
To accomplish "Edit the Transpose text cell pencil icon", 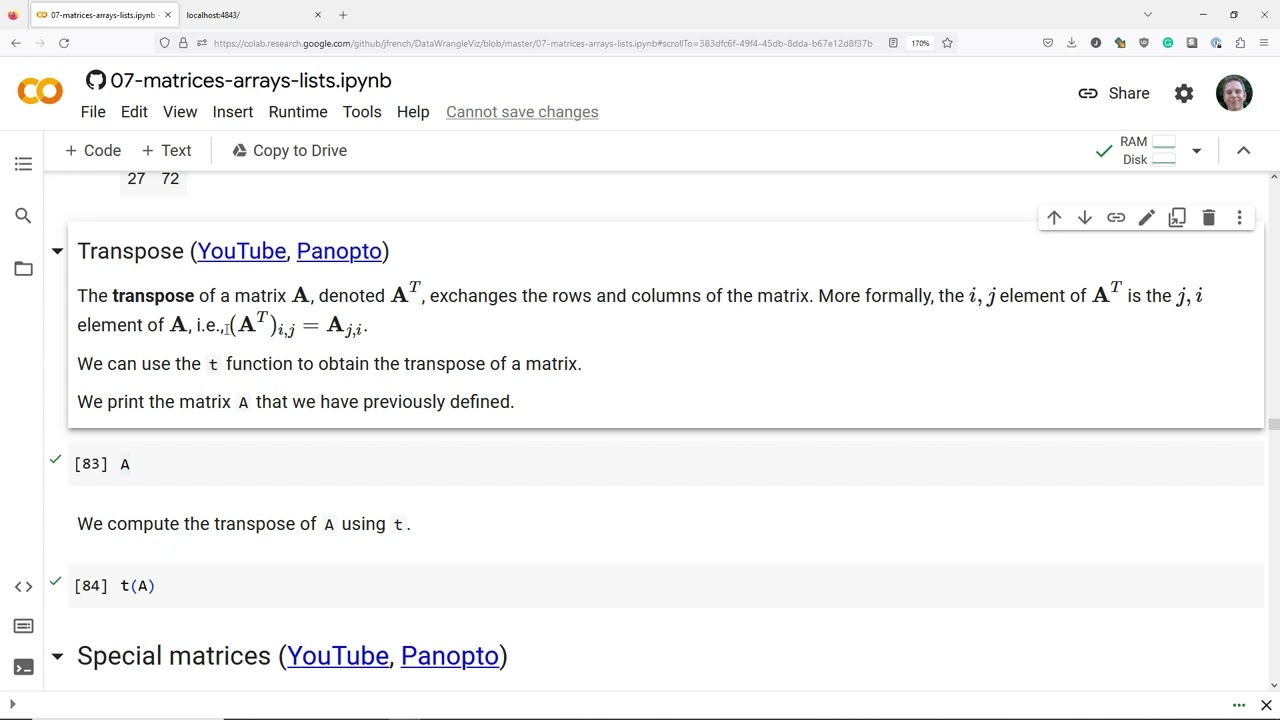I will pos(1147,218).
